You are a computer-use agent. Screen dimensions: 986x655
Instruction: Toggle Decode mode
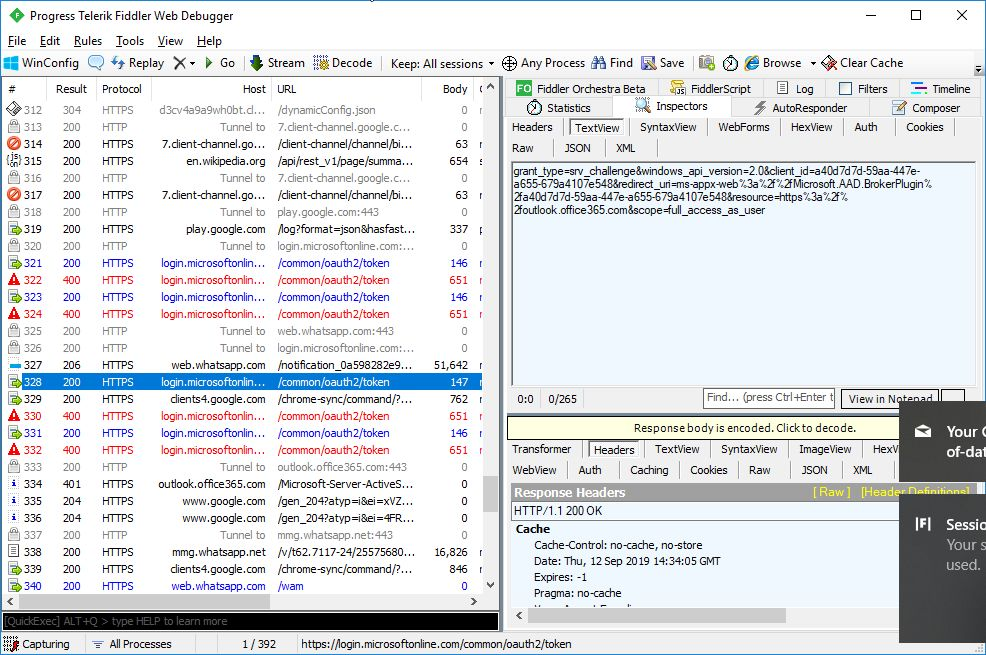pos(343,63)
